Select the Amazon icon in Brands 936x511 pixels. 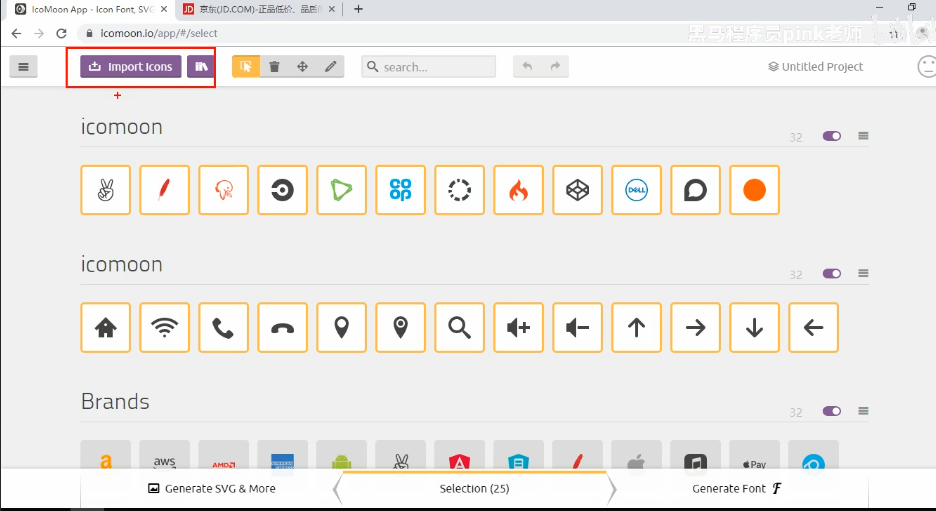tap(106, 455)
